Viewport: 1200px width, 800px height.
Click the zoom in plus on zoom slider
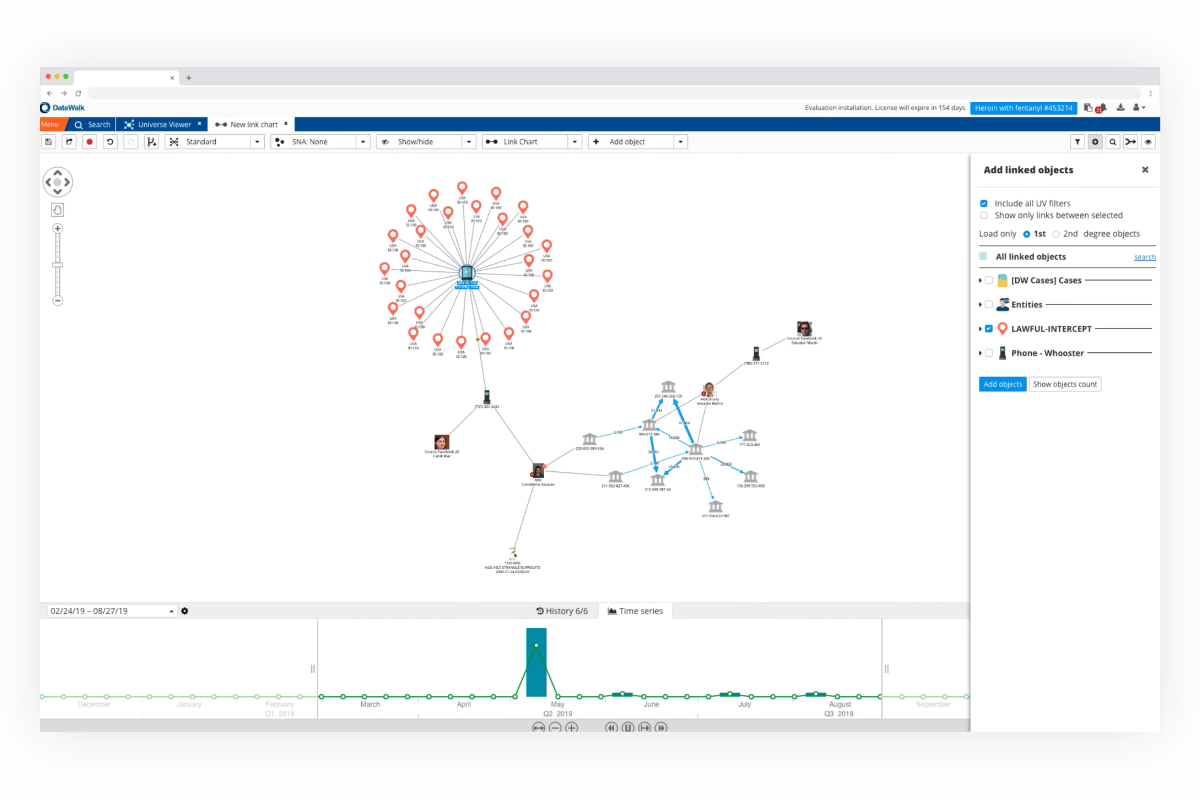click(57, 229)
